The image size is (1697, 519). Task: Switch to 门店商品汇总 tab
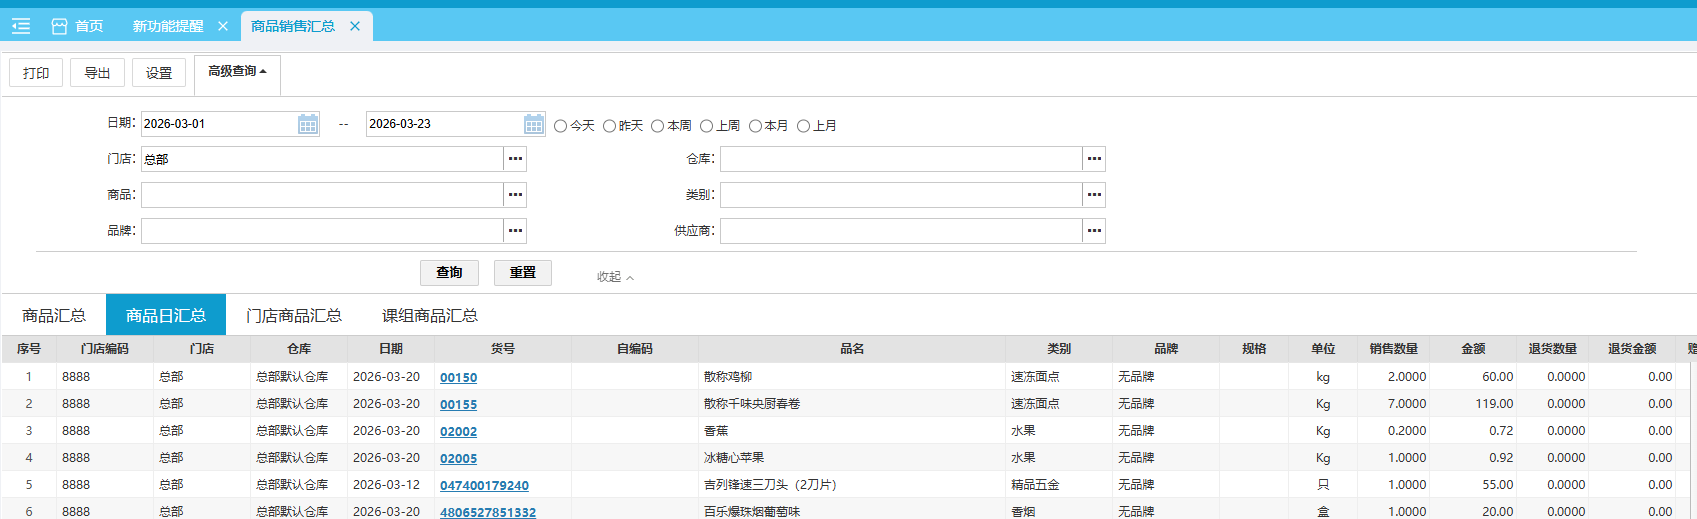click(294, 315)
